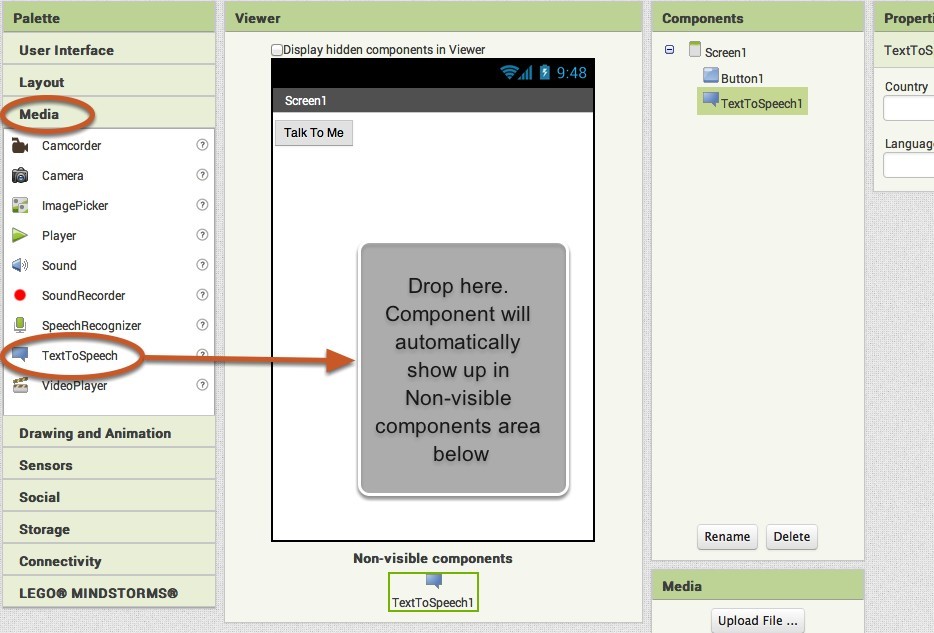
Task: Click the Screen1 icon in Components tree
Action: tap(695, 49)
